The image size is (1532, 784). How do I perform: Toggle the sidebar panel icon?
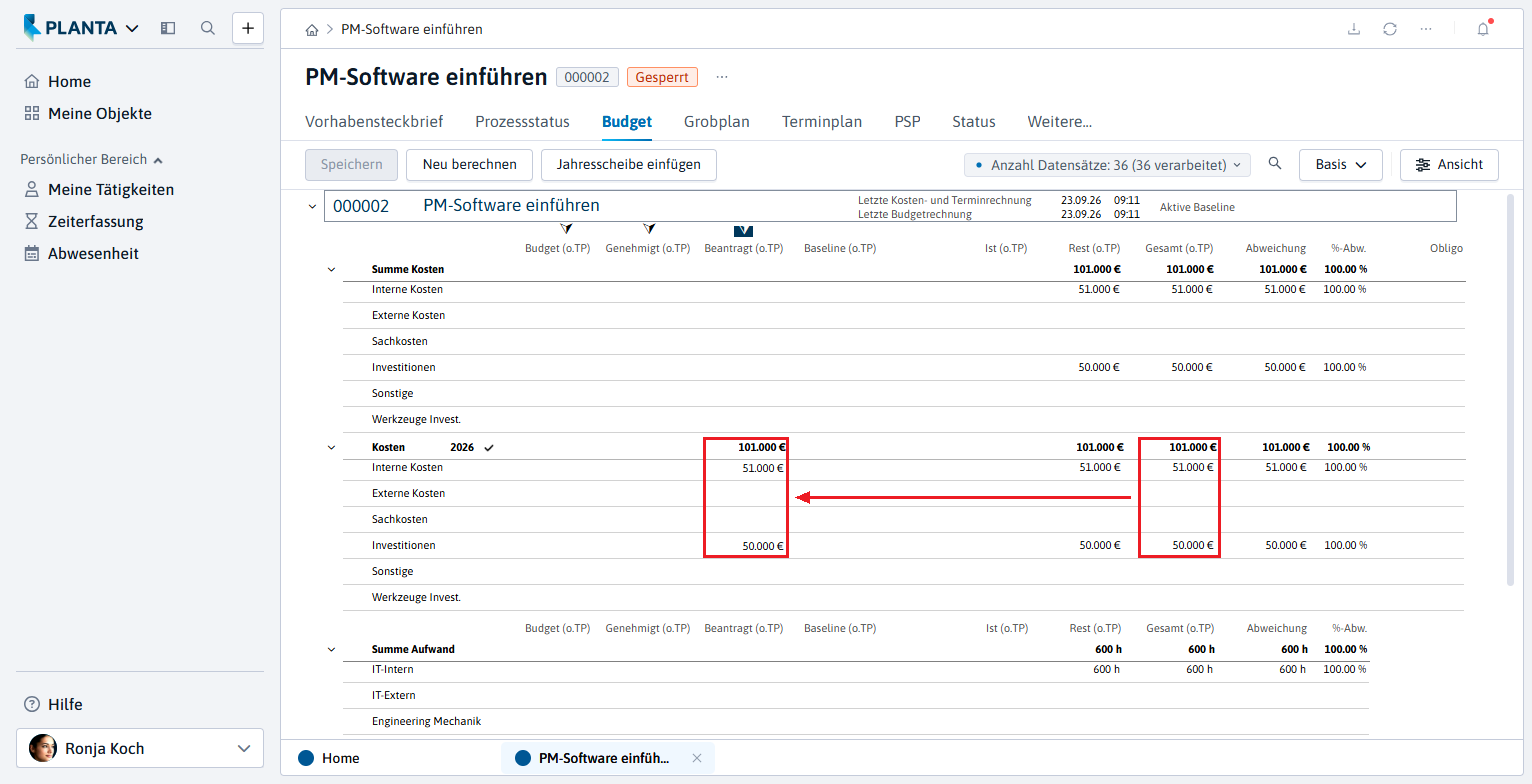click(x=168, y=28)
